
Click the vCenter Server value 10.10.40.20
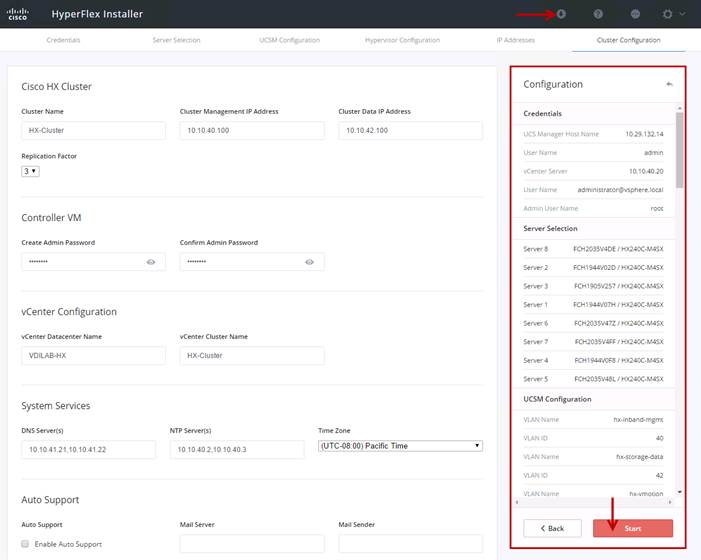[646, 171]
